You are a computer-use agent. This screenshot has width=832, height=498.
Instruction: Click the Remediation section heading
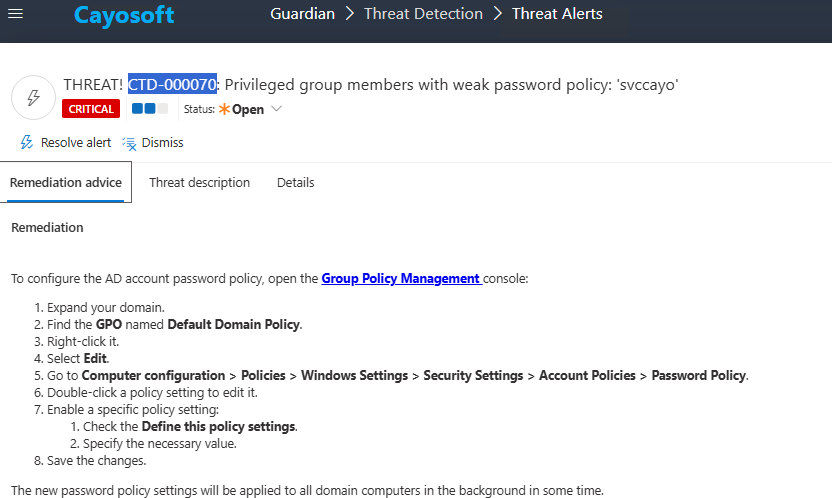(x=47, y=228)
